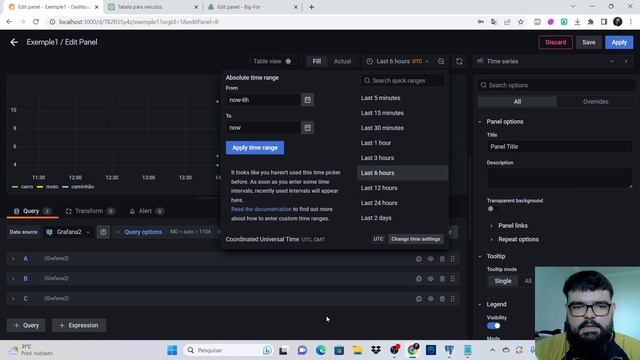Select Actual view mode

coord(342,61)
